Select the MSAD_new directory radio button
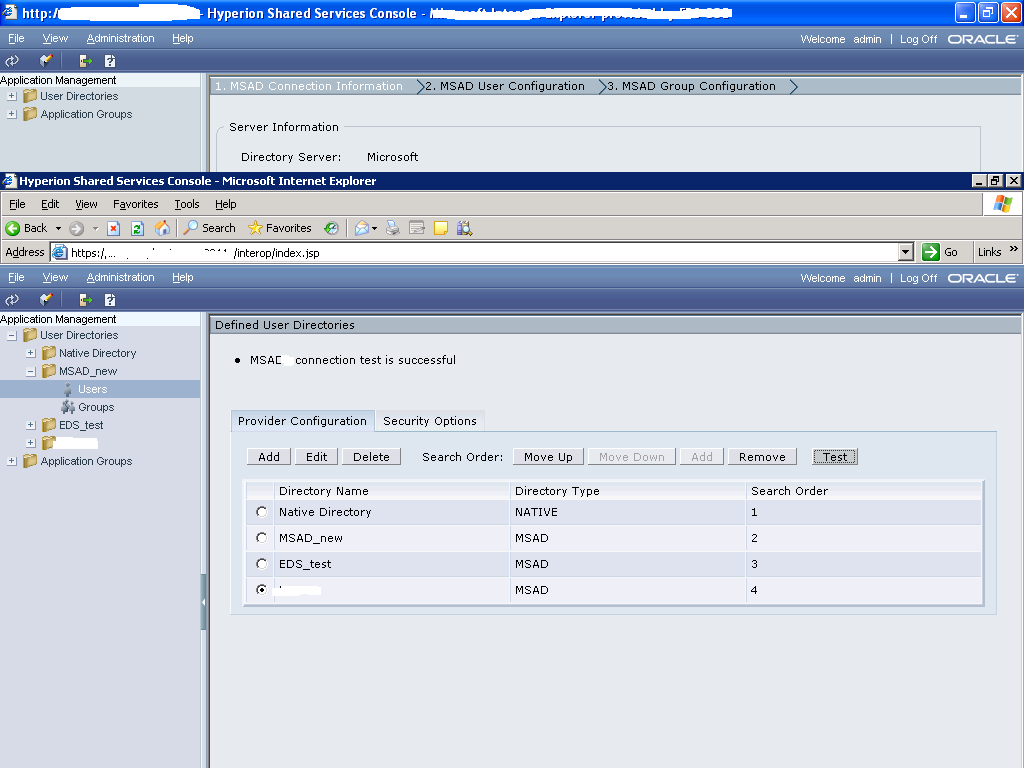1024x768 pixels. (260, 538)
